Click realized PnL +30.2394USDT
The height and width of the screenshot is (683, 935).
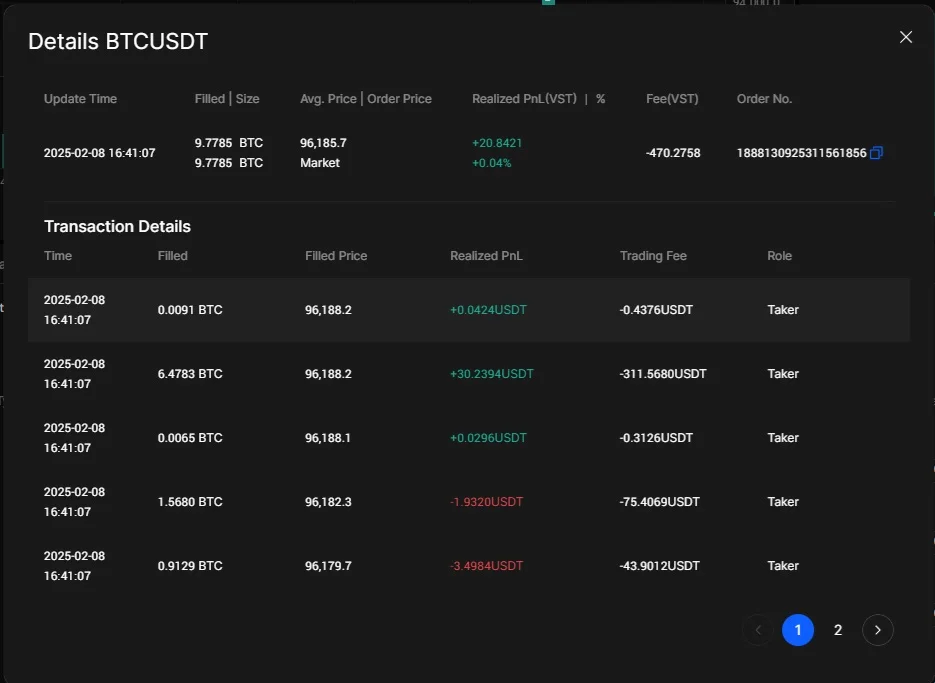click(492, 374)
